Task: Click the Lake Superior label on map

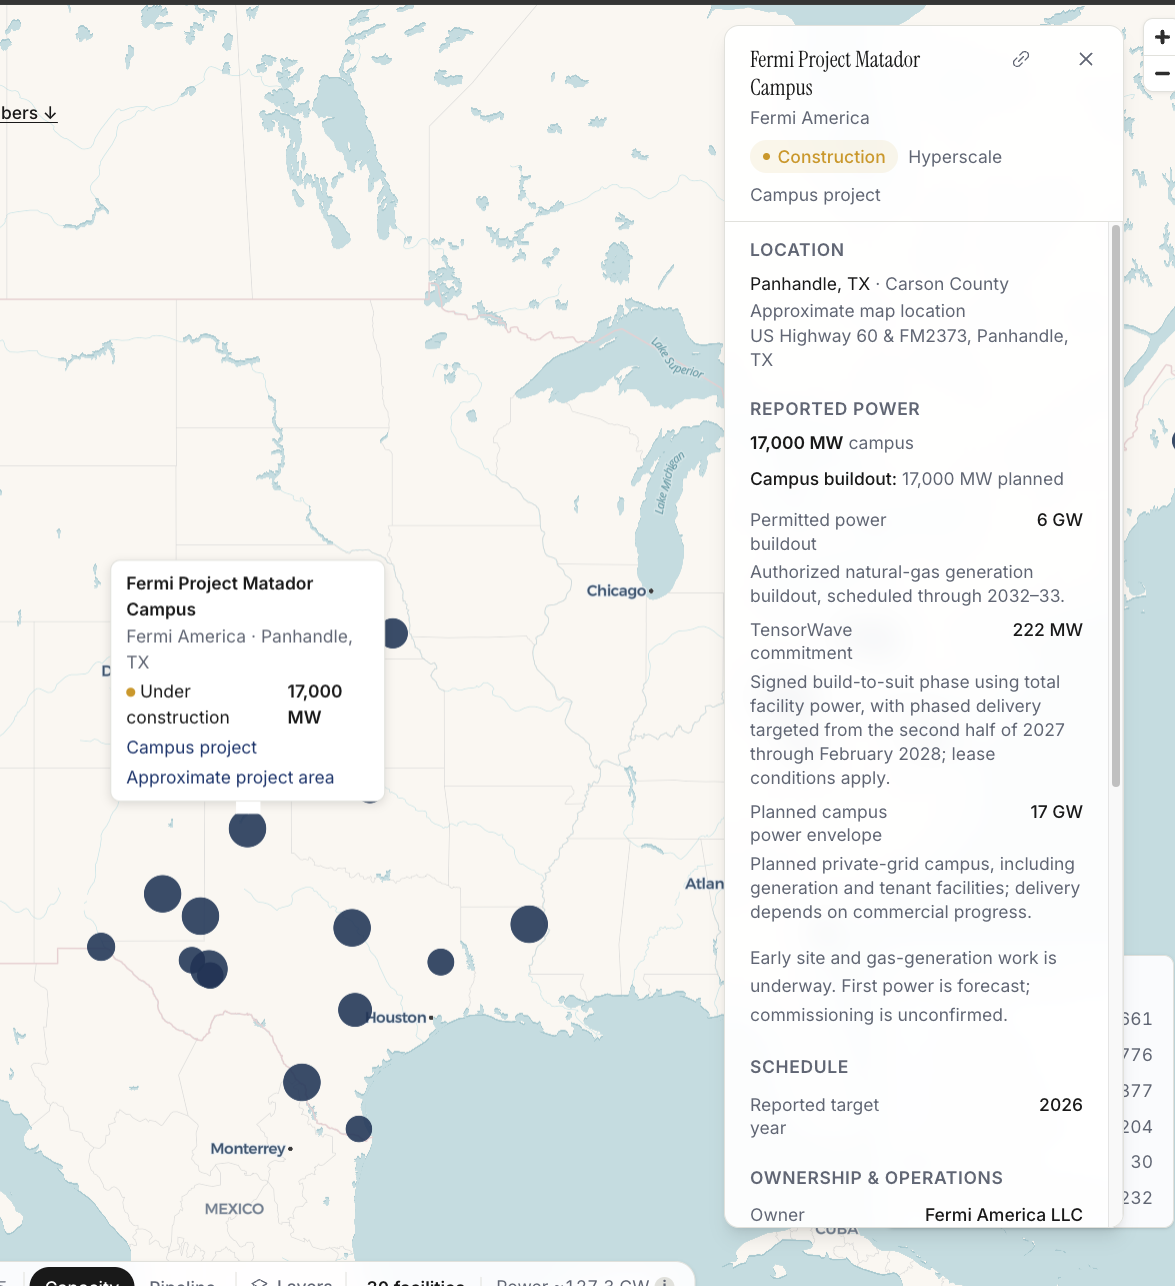Action: (x=677, y=358)
